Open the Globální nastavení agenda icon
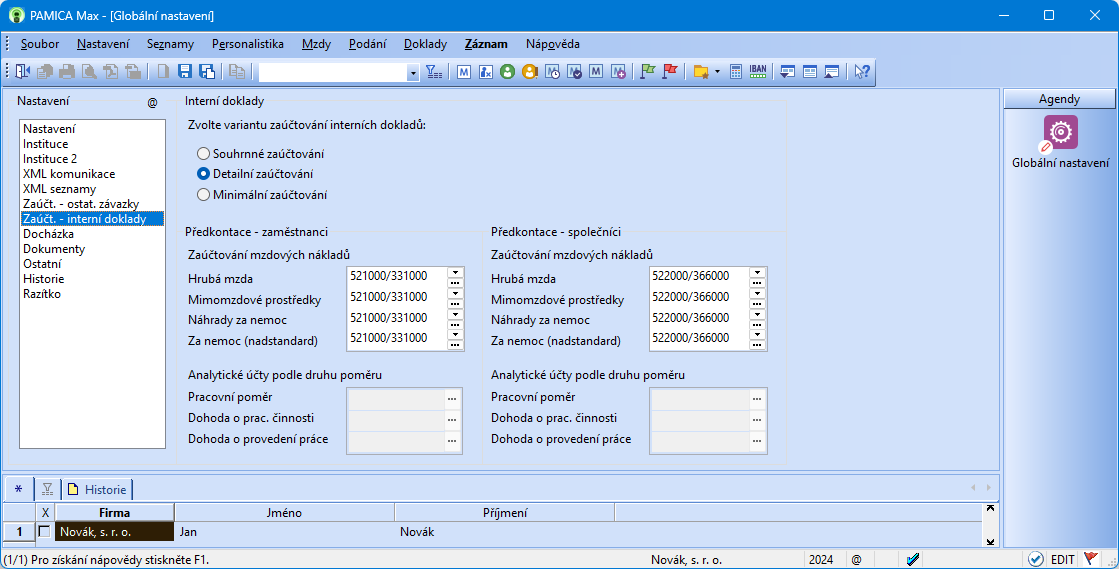 point(1060,133)
